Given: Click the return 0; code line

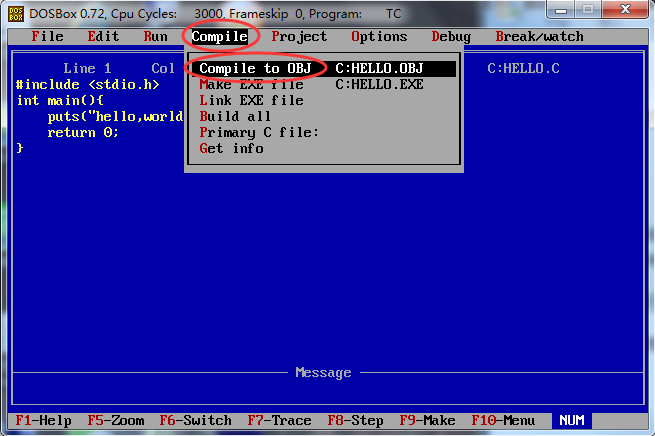Looking at the screenshot, I should pyautogui.click(x=83, y=132).
